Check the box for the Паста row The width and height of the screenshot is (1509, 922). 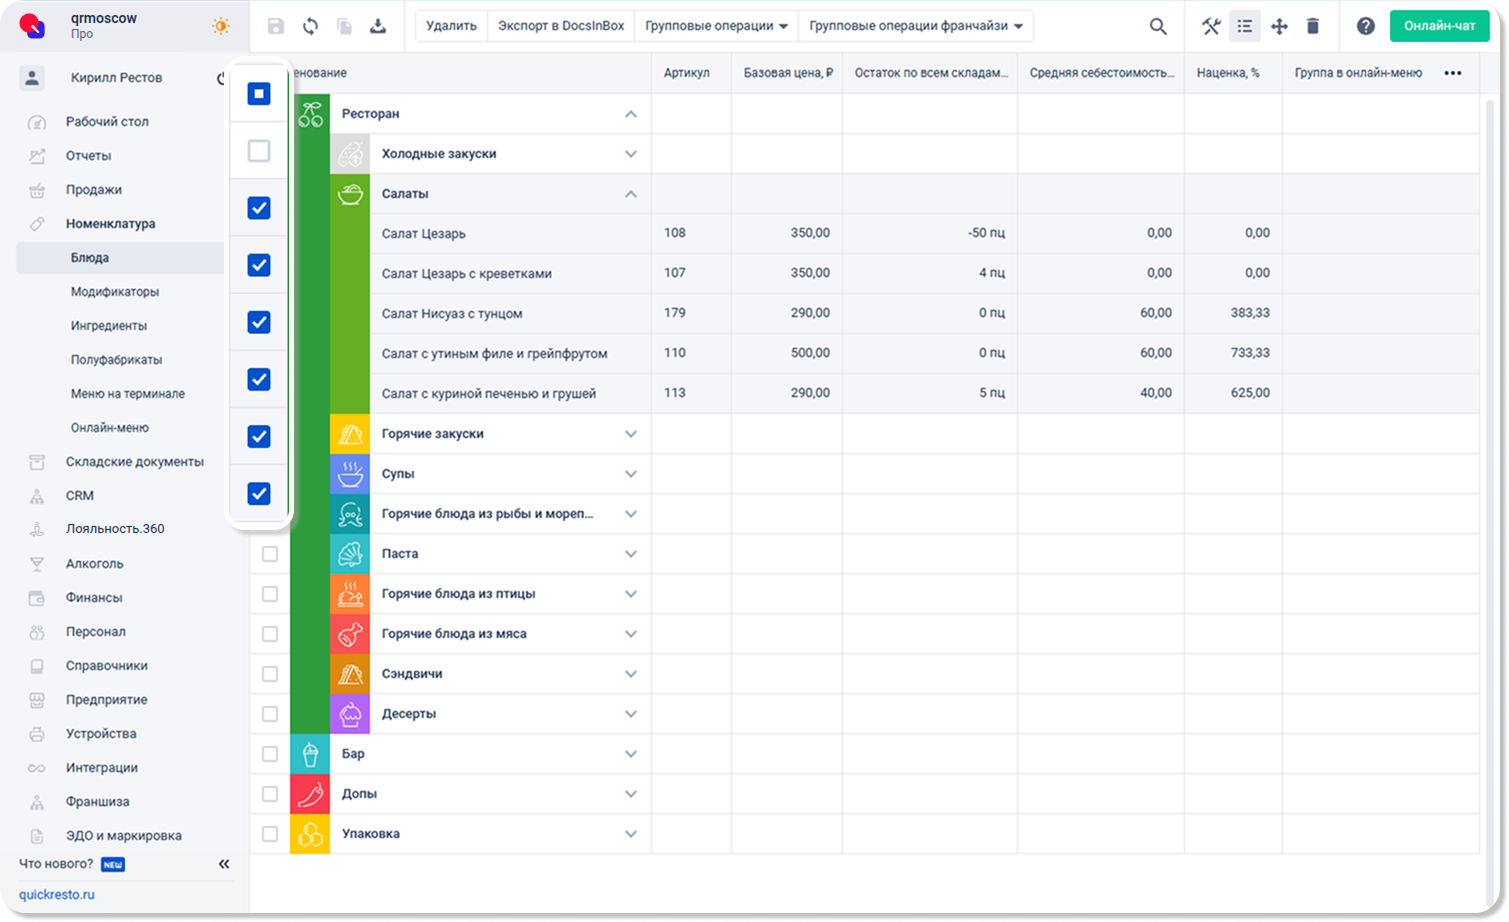[x=270, y=554]
